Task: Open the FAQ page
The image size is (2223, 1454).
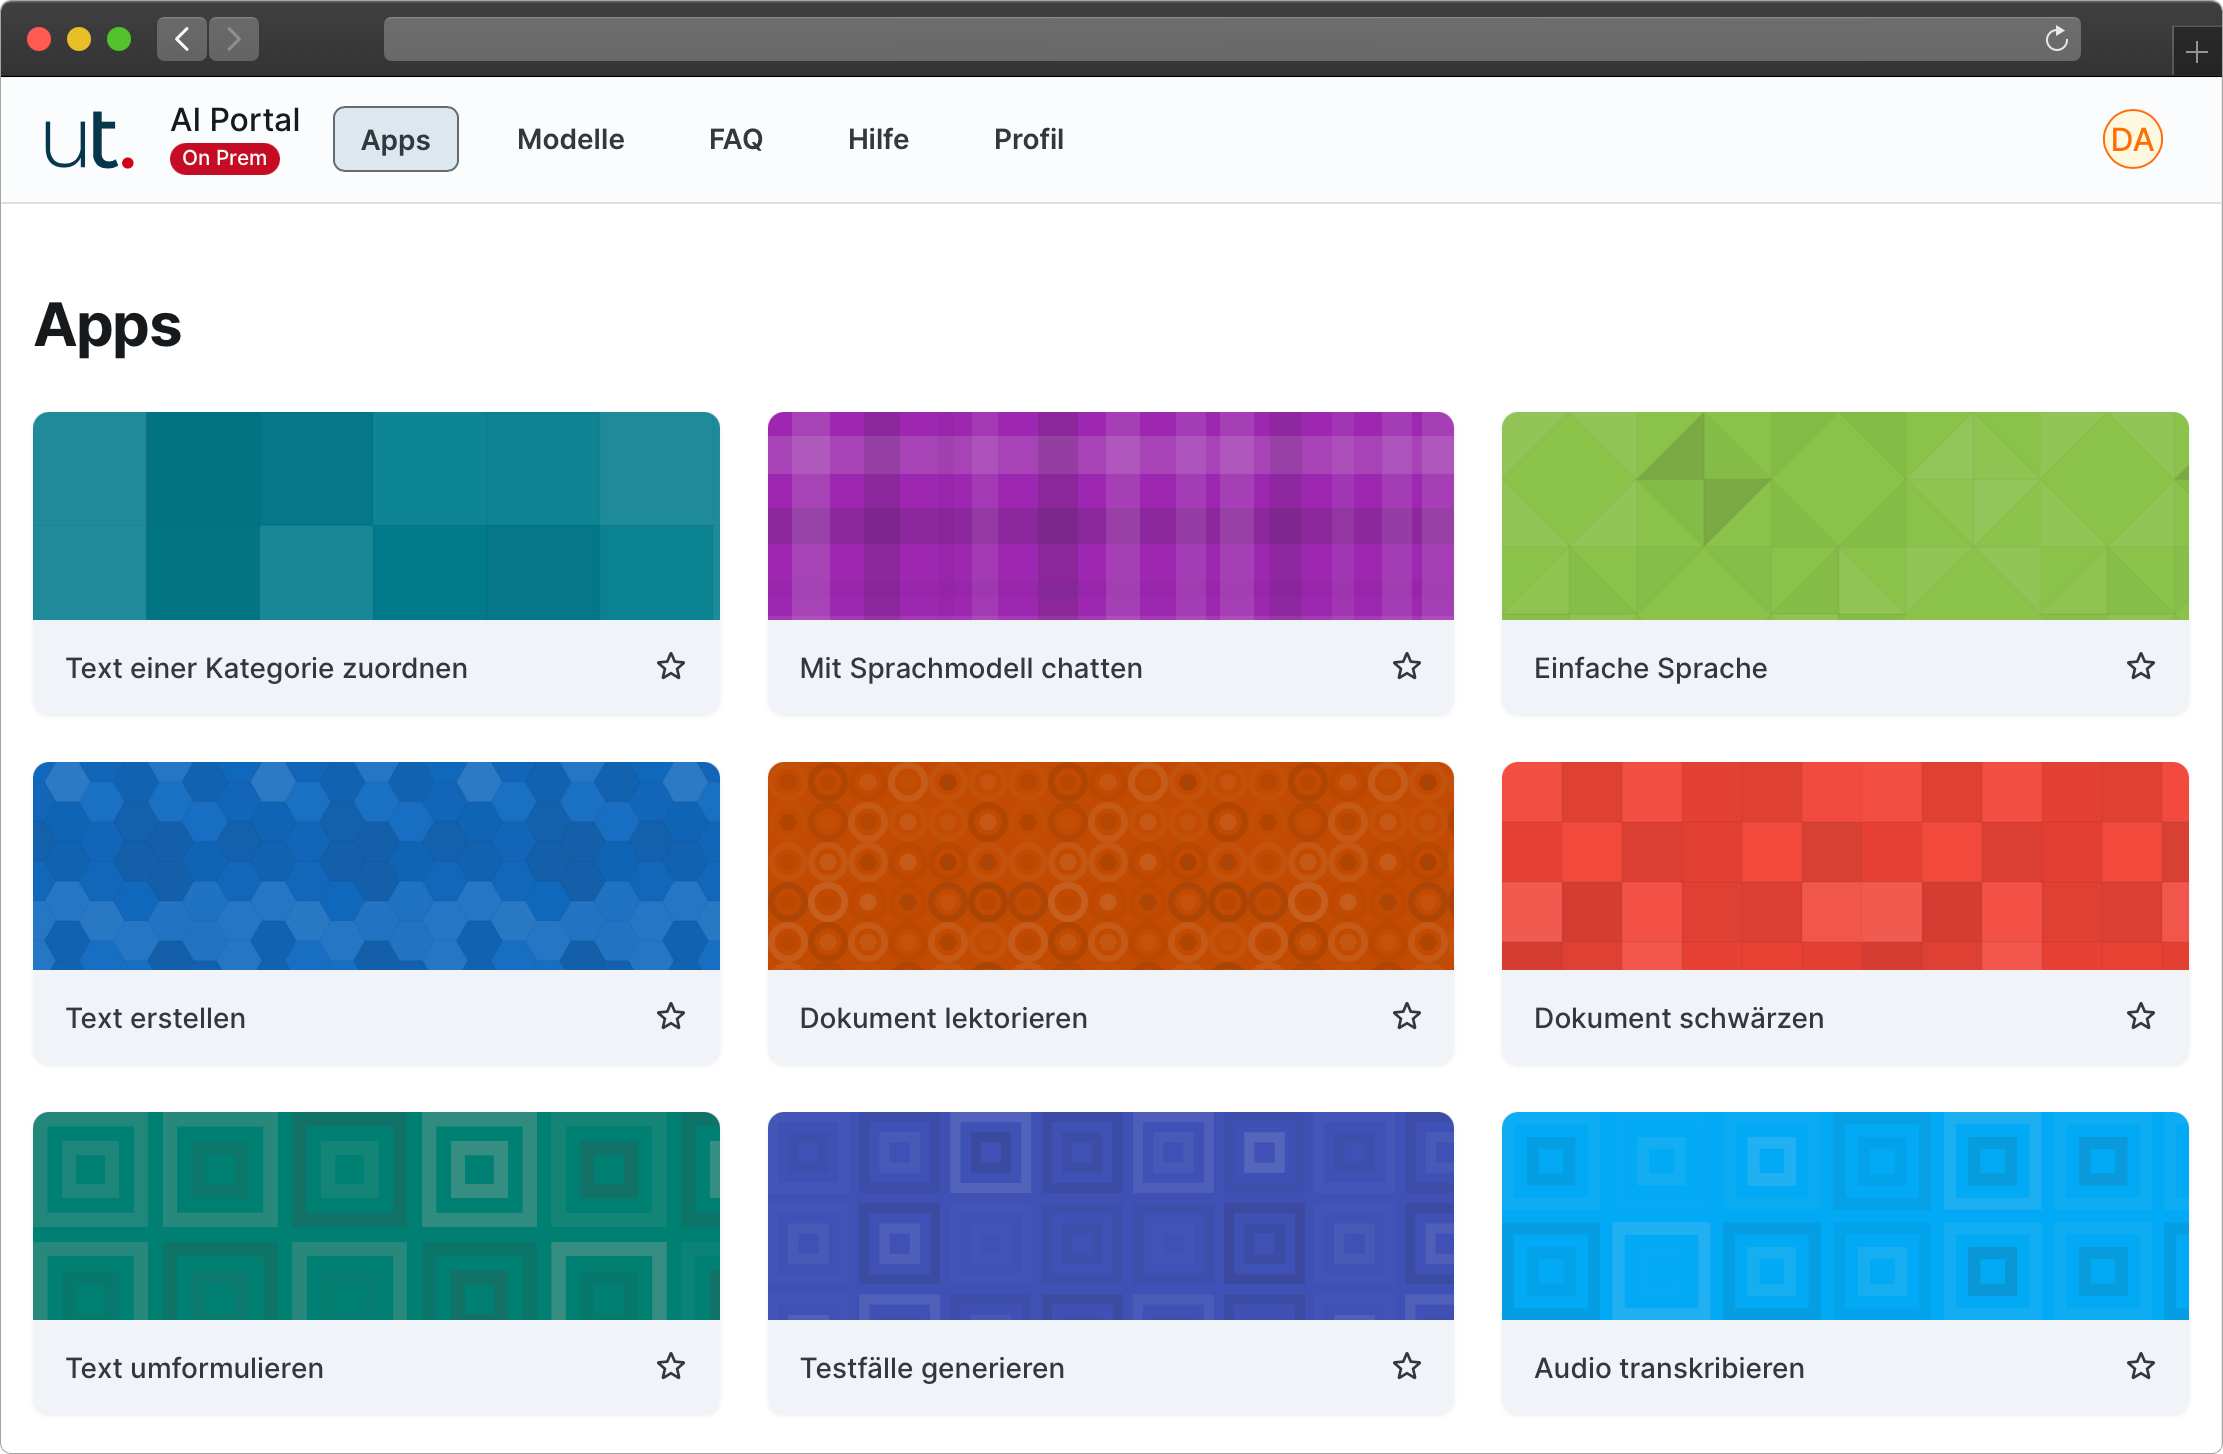Action: (x=735, y=139)
